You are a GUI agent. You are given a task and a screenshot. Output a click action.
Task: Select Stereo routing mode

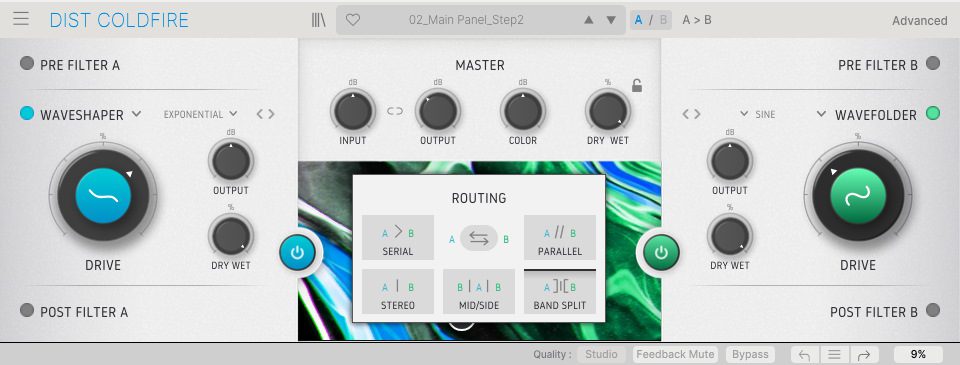tap(398, 292)
